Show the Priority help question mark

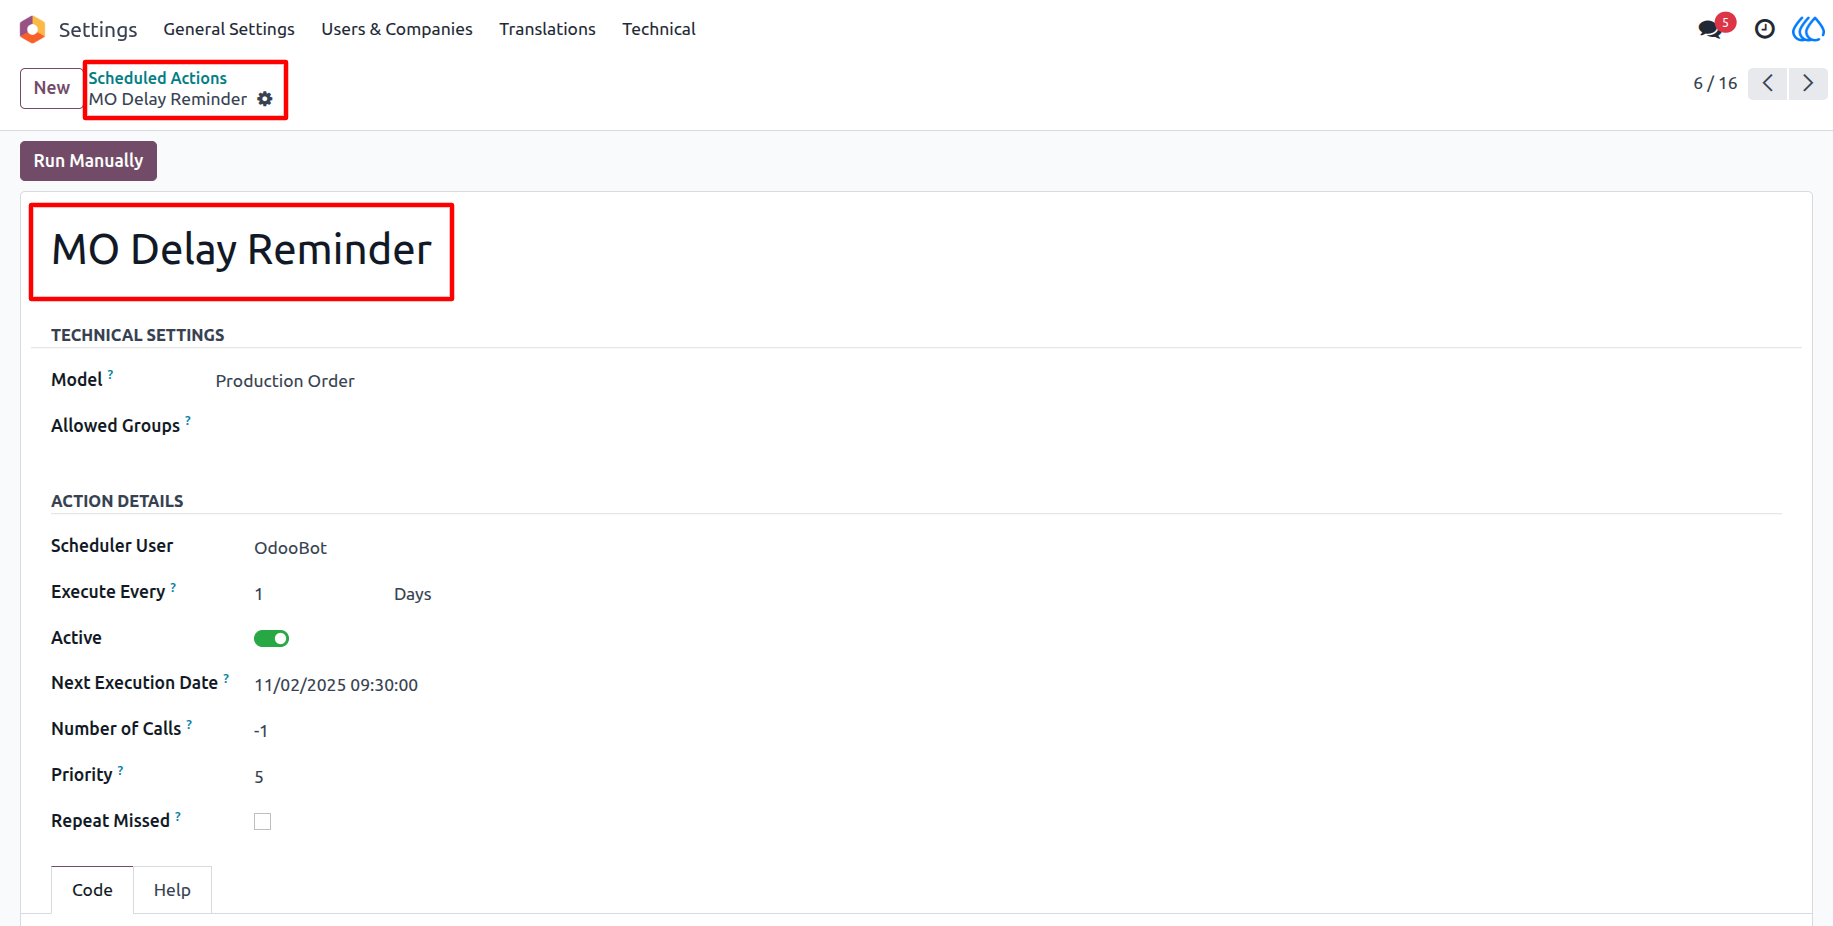pos(121,770)
